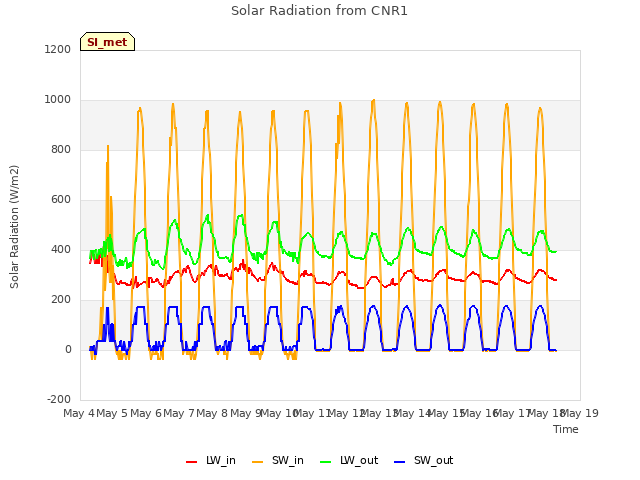Click the 800 y-axis tick label
This screenshot has height=480, width=640.
(61, 149)
